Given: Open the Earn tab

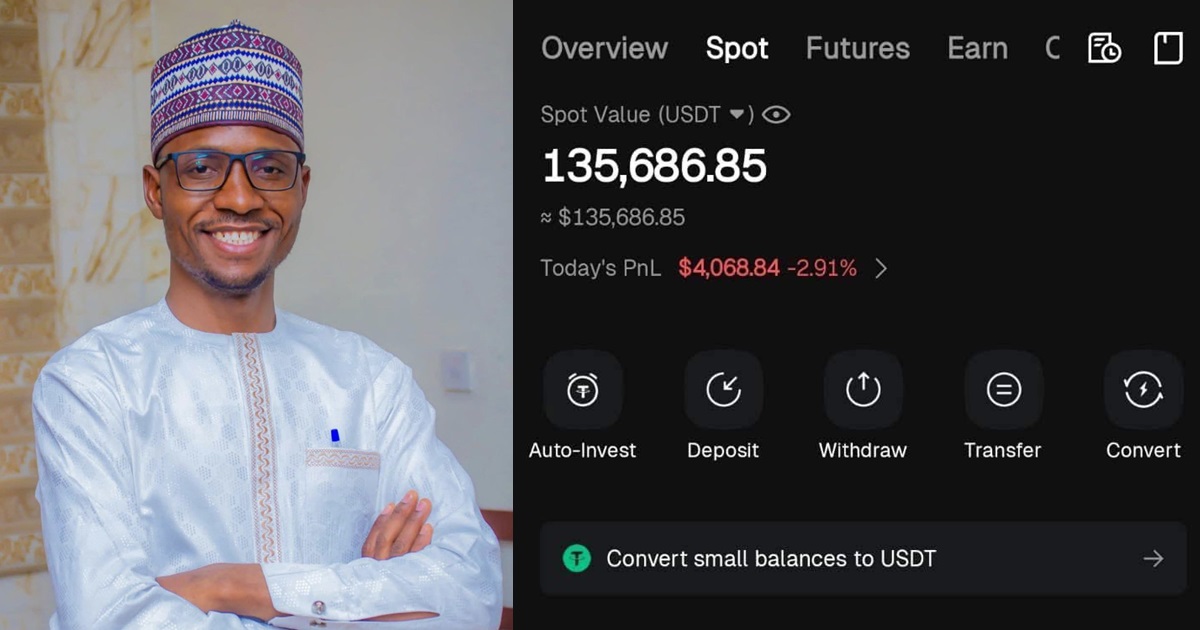Looking at the screenshot, I should coord(977,48).
